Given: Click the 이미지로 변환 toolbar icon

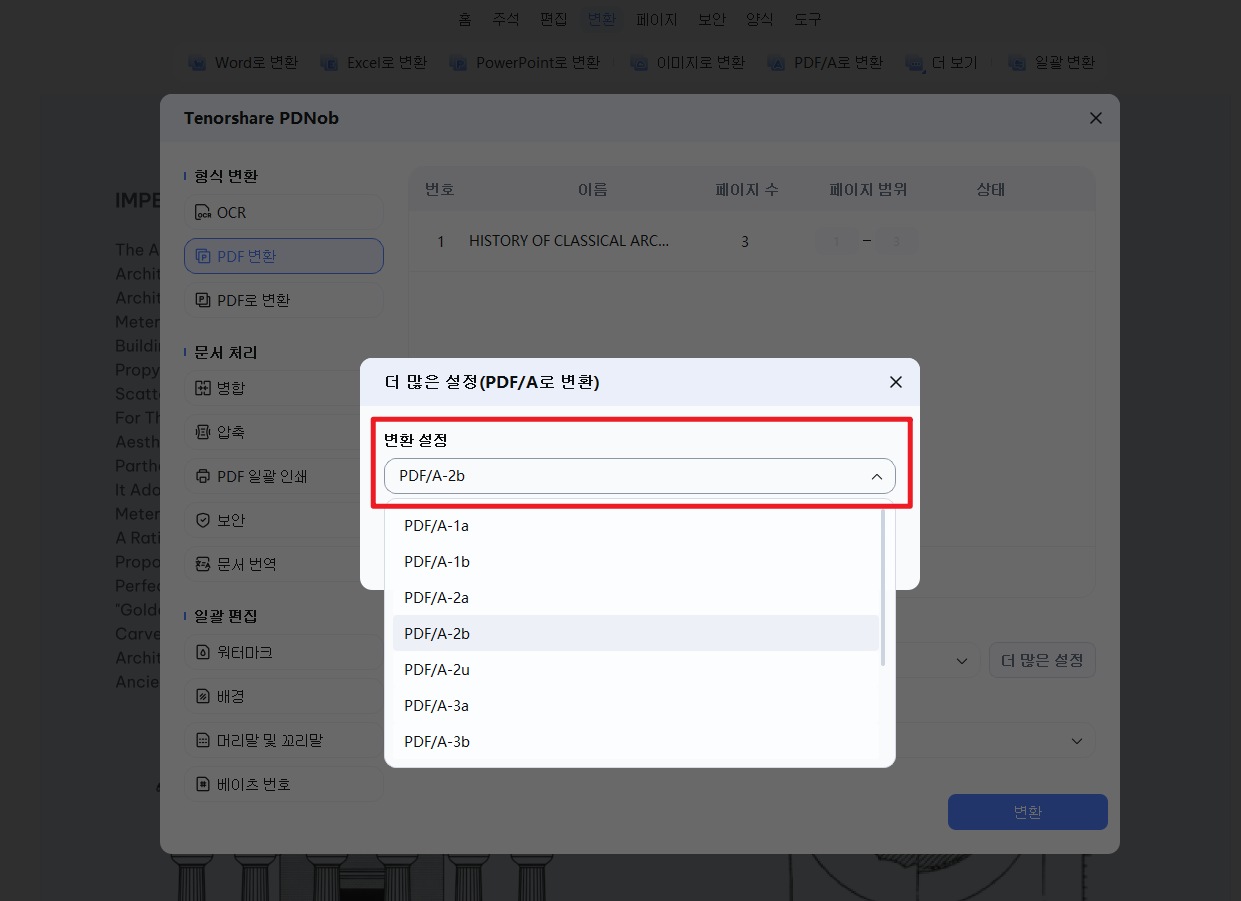Looking at the screenshot, I should click(x=640, y=63).
